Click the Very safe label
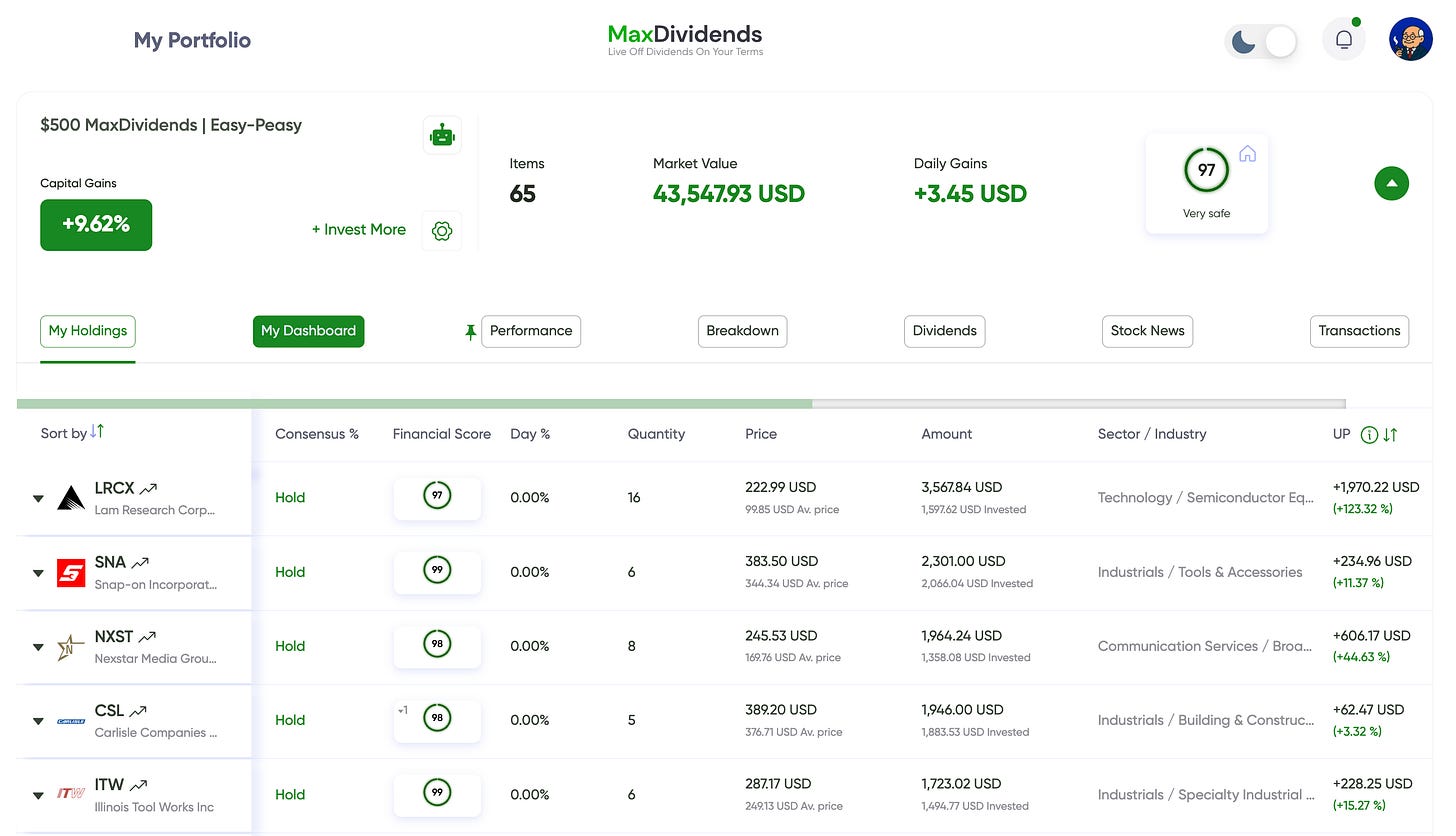Image resolution: width=1456 pixels, height=836 pixels. click(1206, 213)
